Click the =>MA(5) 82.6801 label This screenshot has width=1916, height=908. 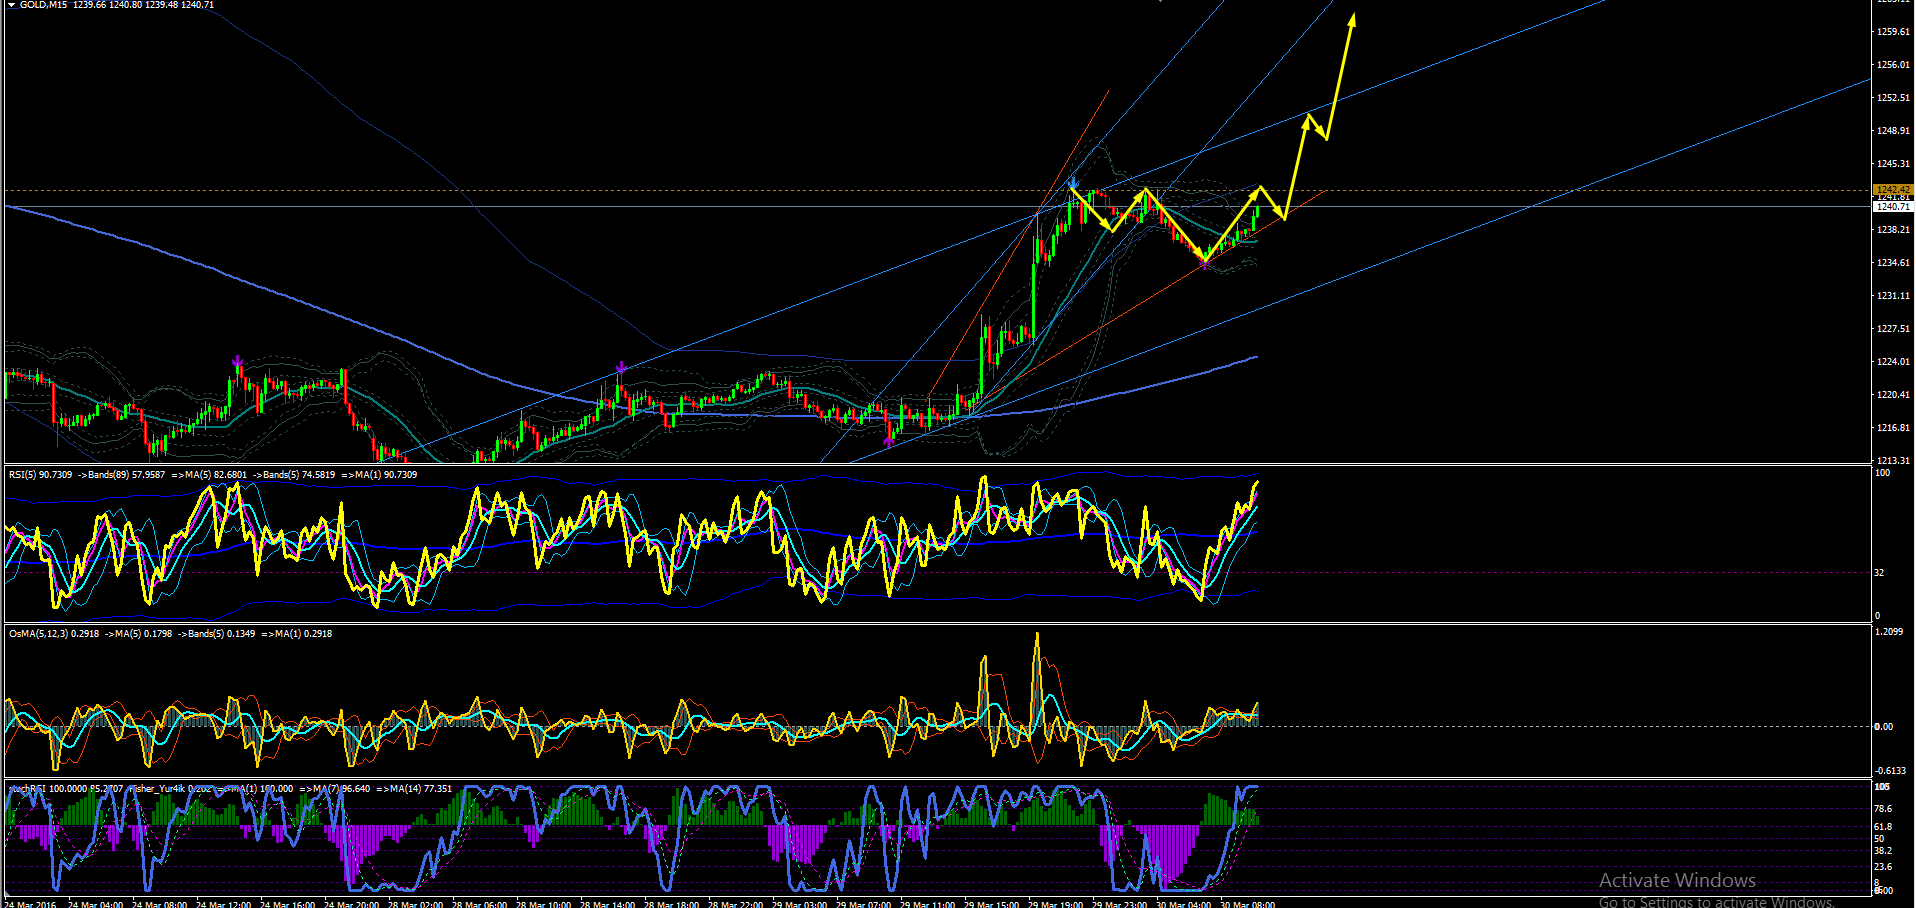click(x=209, y=475)
